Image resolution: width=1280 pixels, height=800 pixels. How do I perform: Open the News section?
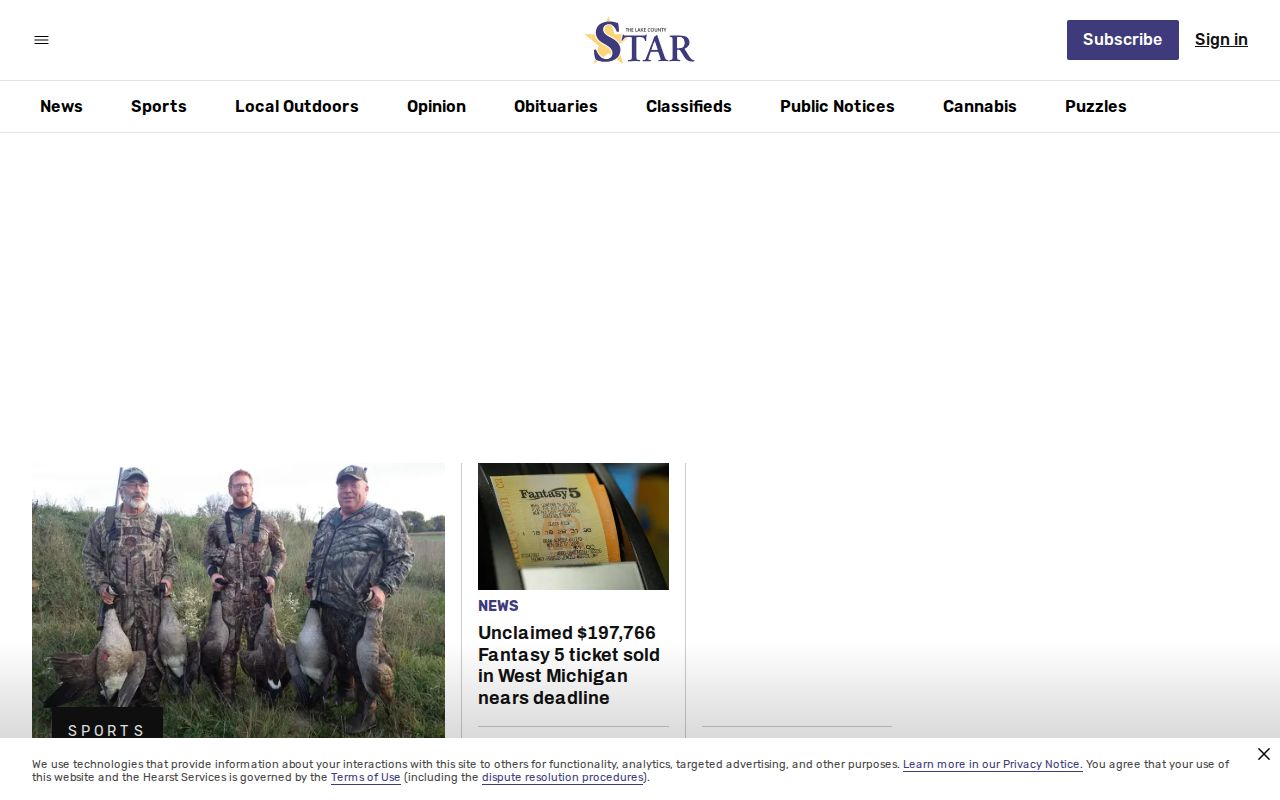(61, 106)
